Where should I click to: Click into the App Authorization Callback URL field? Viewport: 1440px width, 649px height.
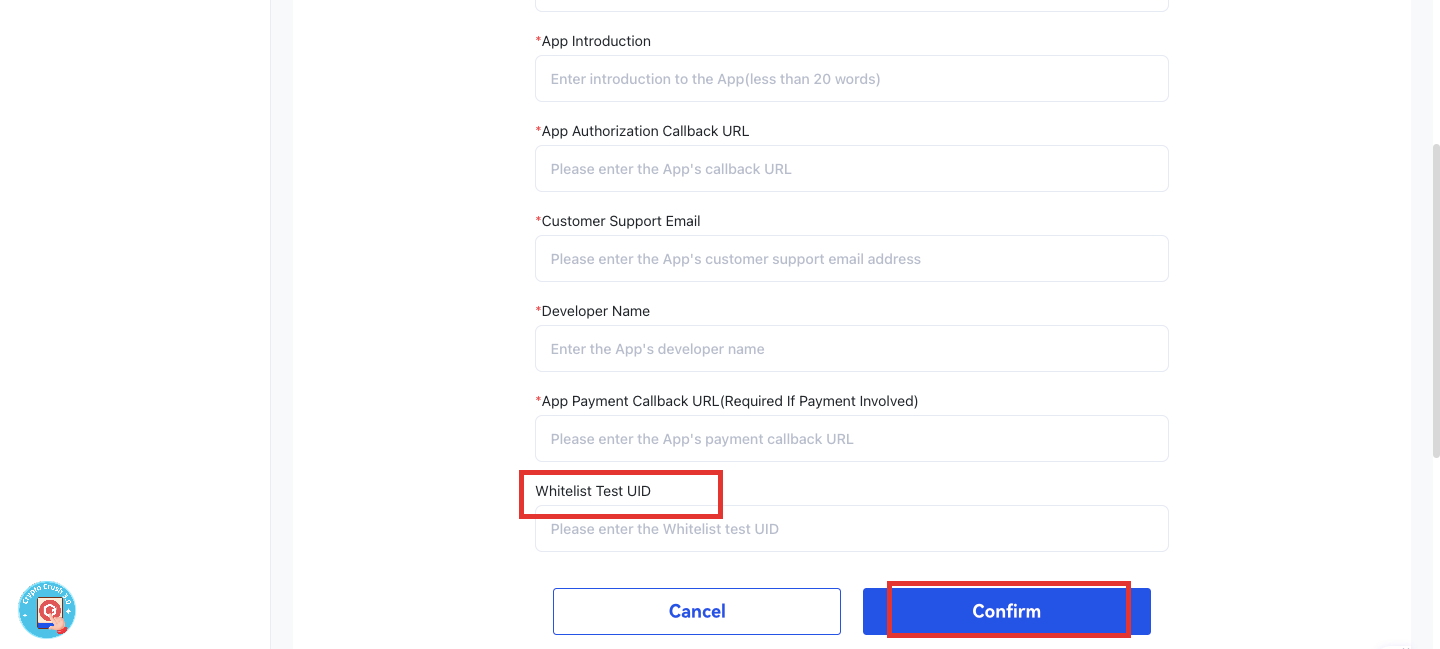pyautogui.click(x=851, y=169)
